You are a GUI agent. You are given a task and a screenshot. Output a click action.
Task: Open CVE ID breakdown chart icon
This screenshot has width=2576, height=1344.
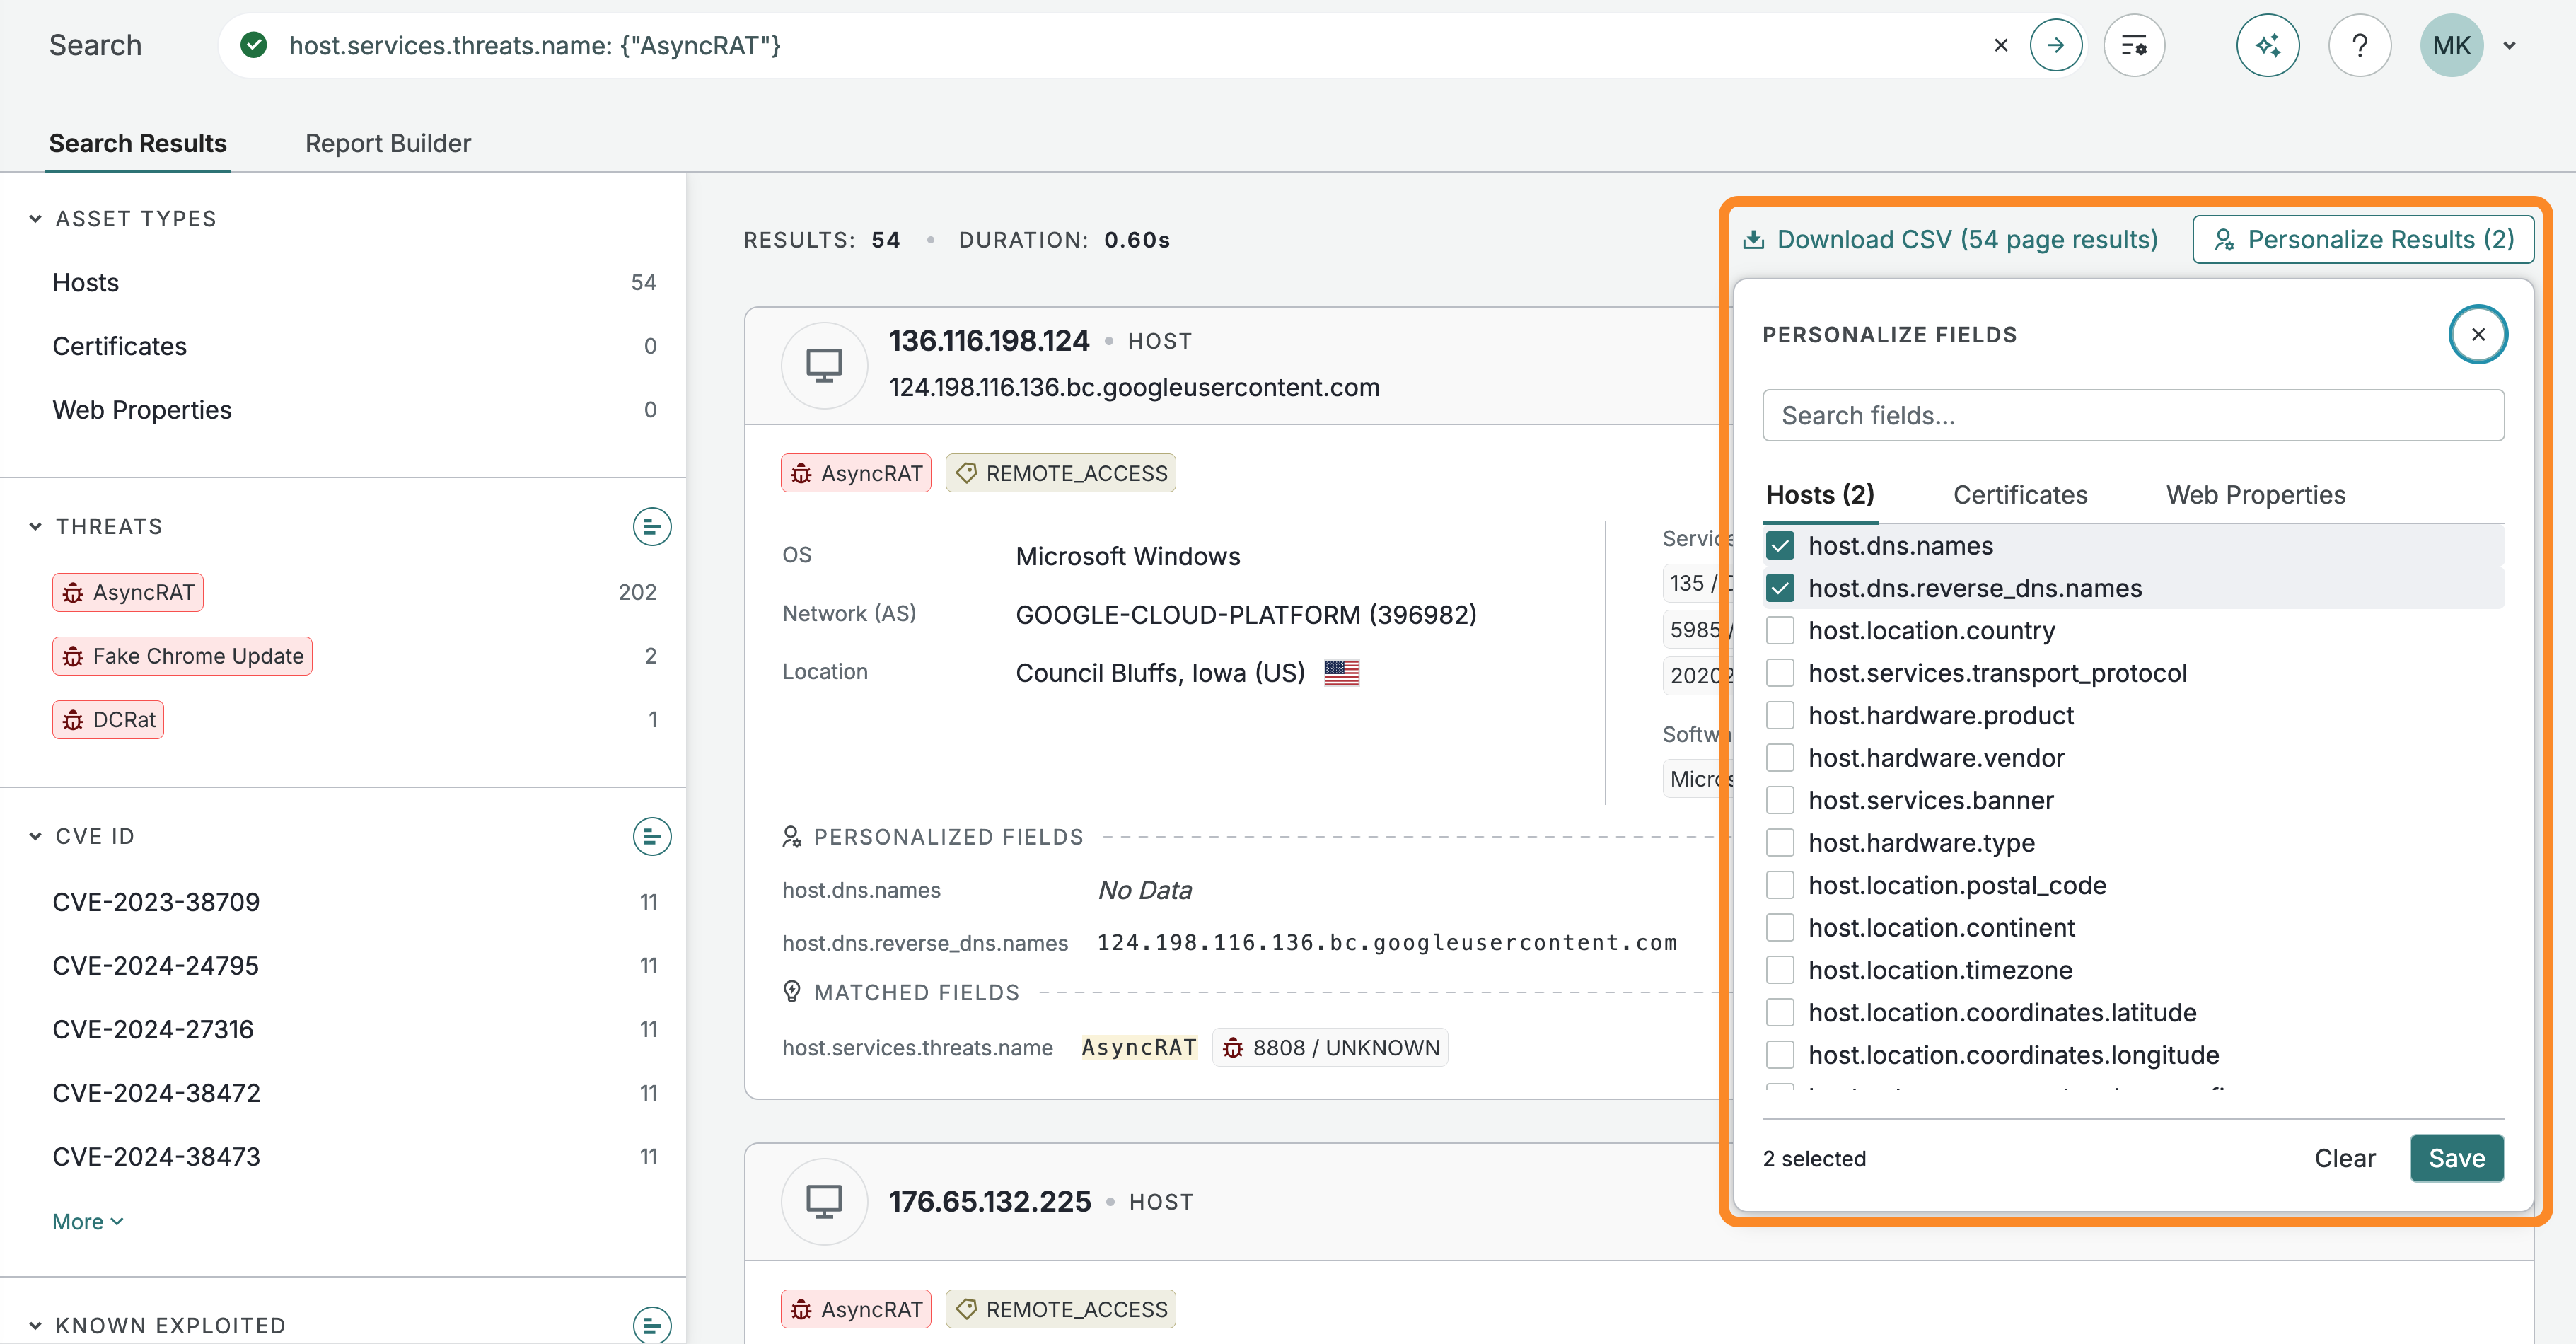[x=651, y=836]
